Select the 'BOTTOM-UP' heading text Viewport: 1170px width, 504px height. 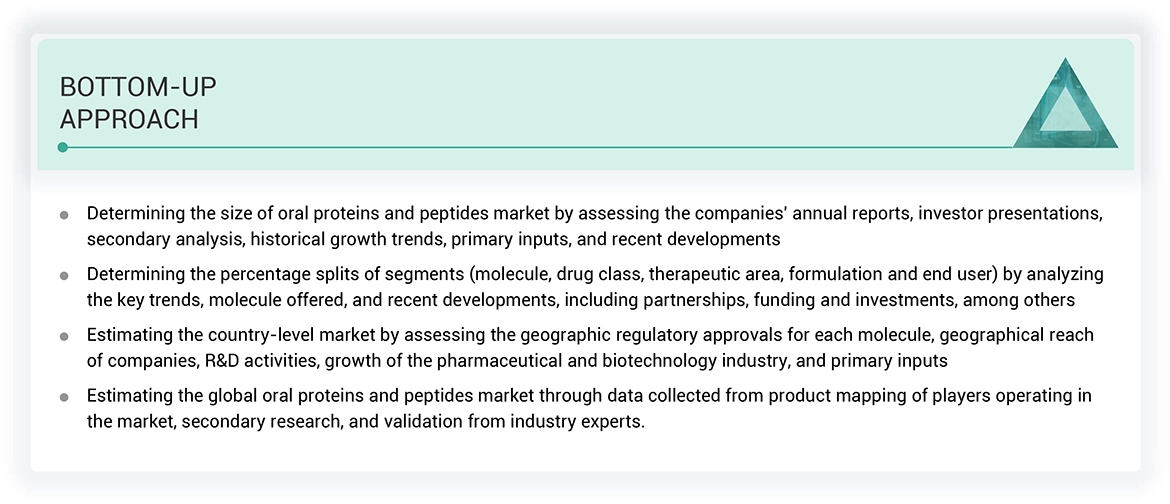pos(138,88)
